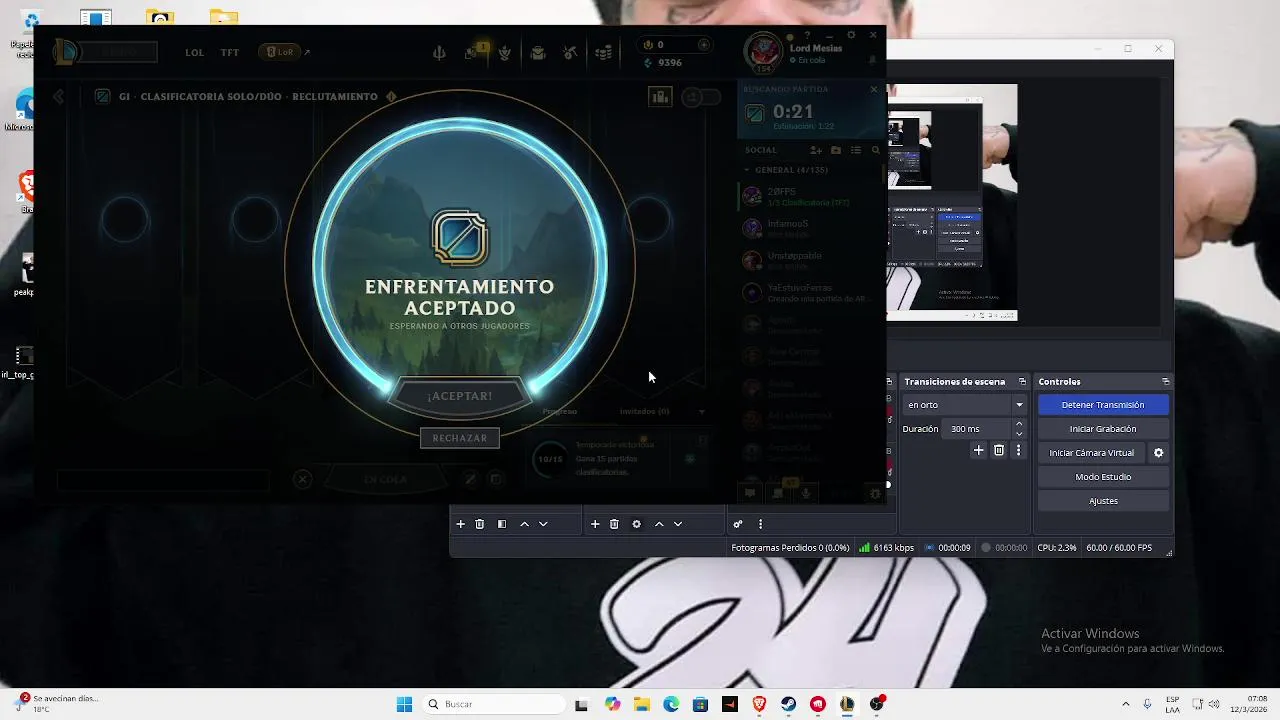
Task: Click the RECHAZAR button
Action: pyautogui.click(x=460, y=438)
